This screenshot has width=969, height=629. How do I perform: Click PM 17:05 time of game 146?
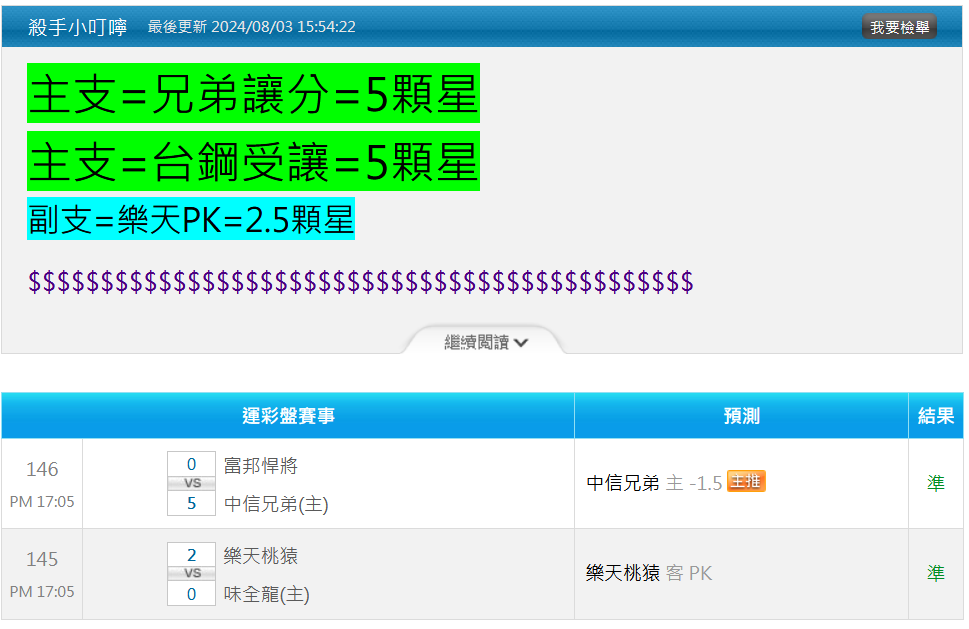pyautogui.click(x=42, y=502)
